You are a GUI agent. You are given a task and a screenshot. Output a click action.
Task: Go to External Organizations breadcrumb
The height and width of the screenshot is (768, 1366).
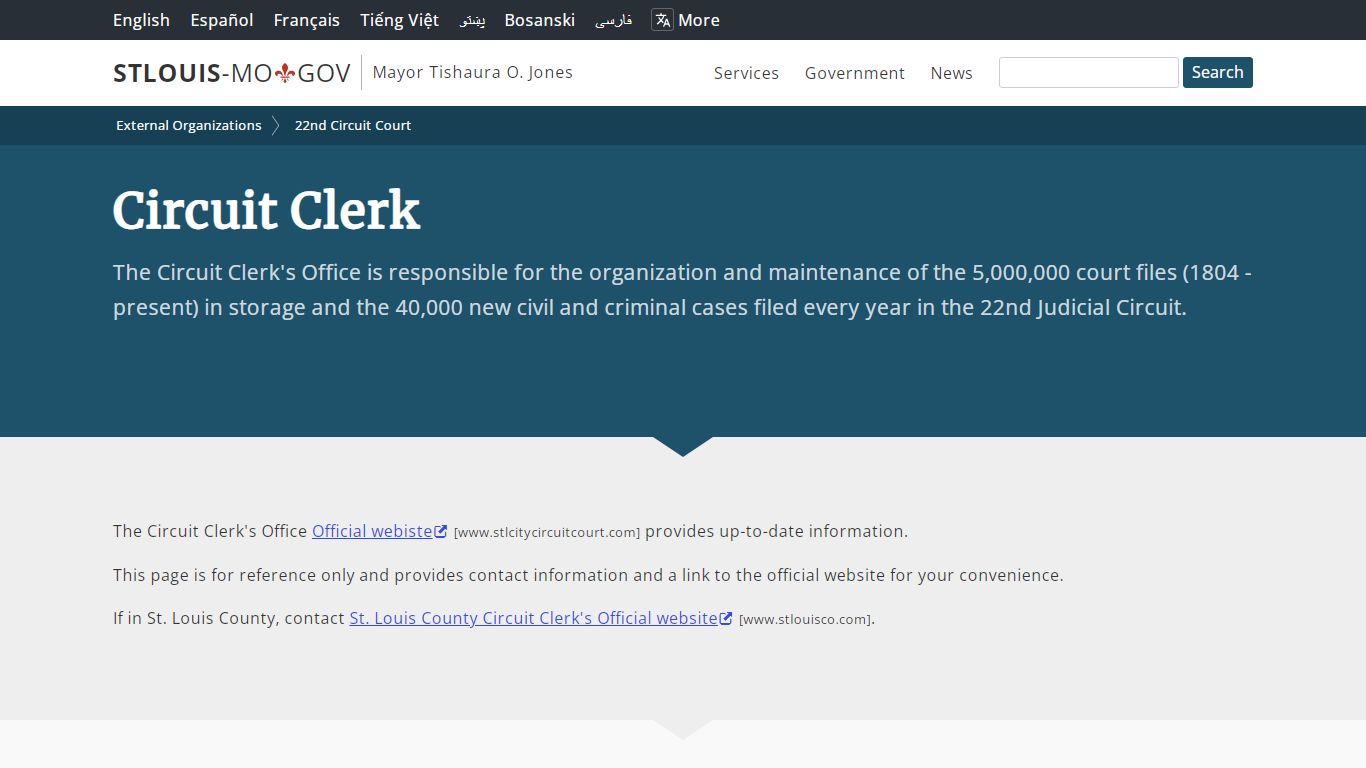[189, 125]
